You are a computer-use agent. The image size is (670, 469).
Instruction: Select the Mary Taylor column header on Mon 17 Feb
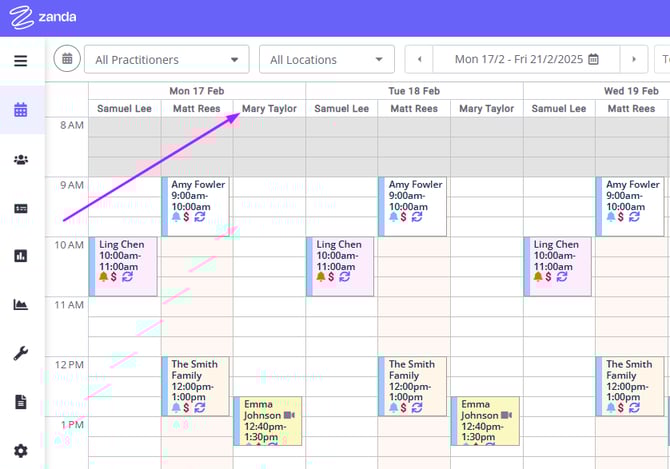pyautogui.click(x=269, y=108)
